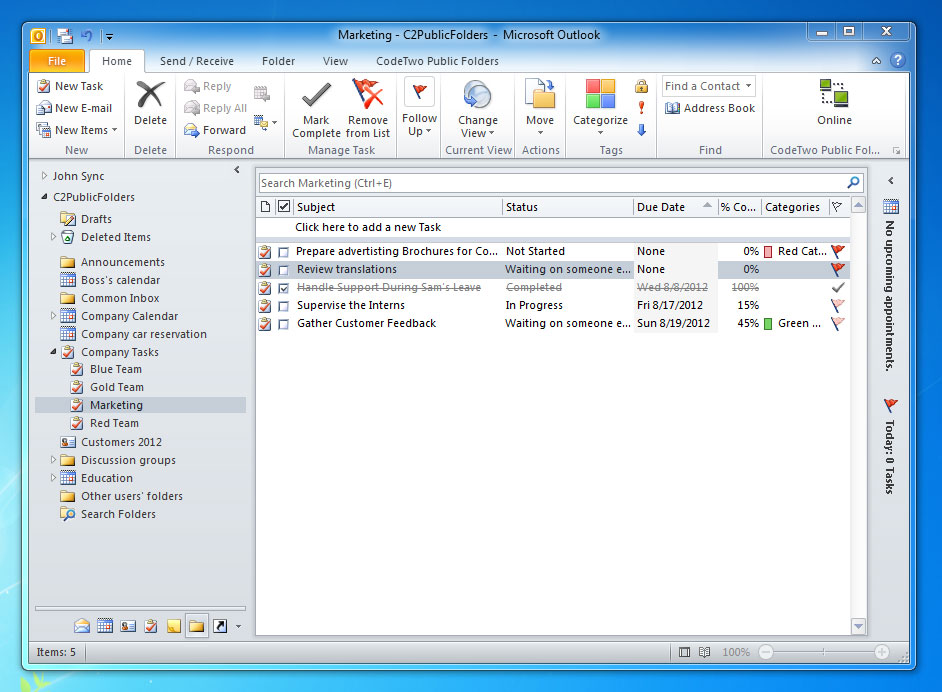Switch to Contacts in navigation bar
Image resolution: width=942 pixels, height=692 pixels.
(128, 626)
